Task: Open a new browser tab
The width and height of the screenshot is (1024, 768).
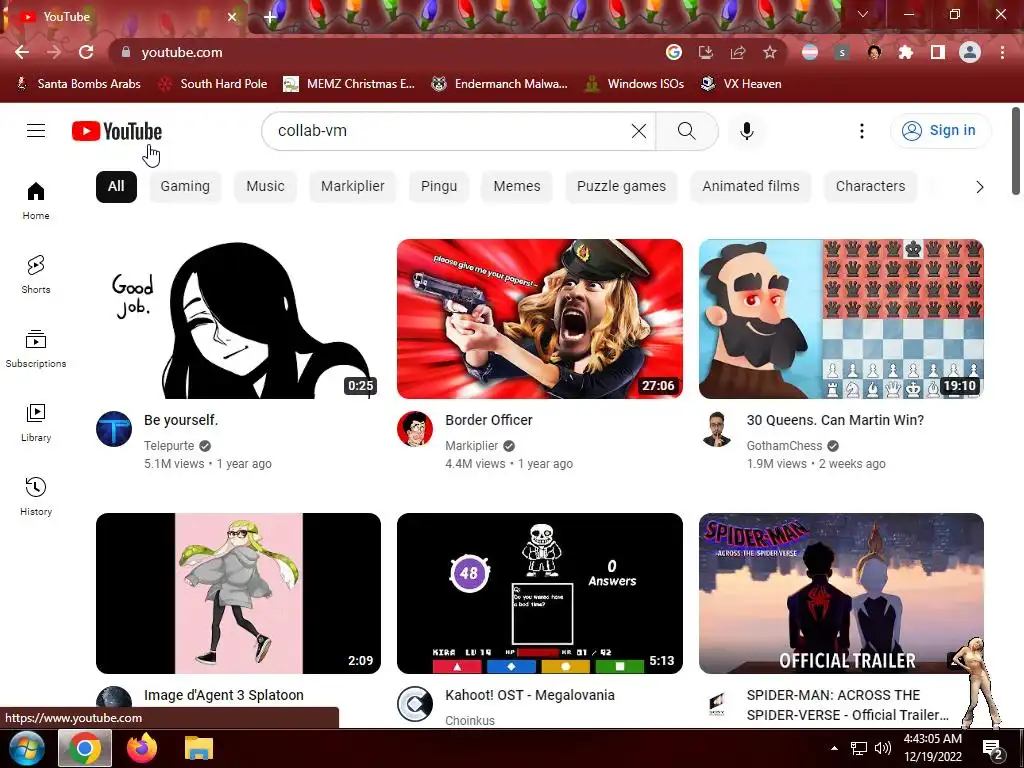Action: click(270, 17)
